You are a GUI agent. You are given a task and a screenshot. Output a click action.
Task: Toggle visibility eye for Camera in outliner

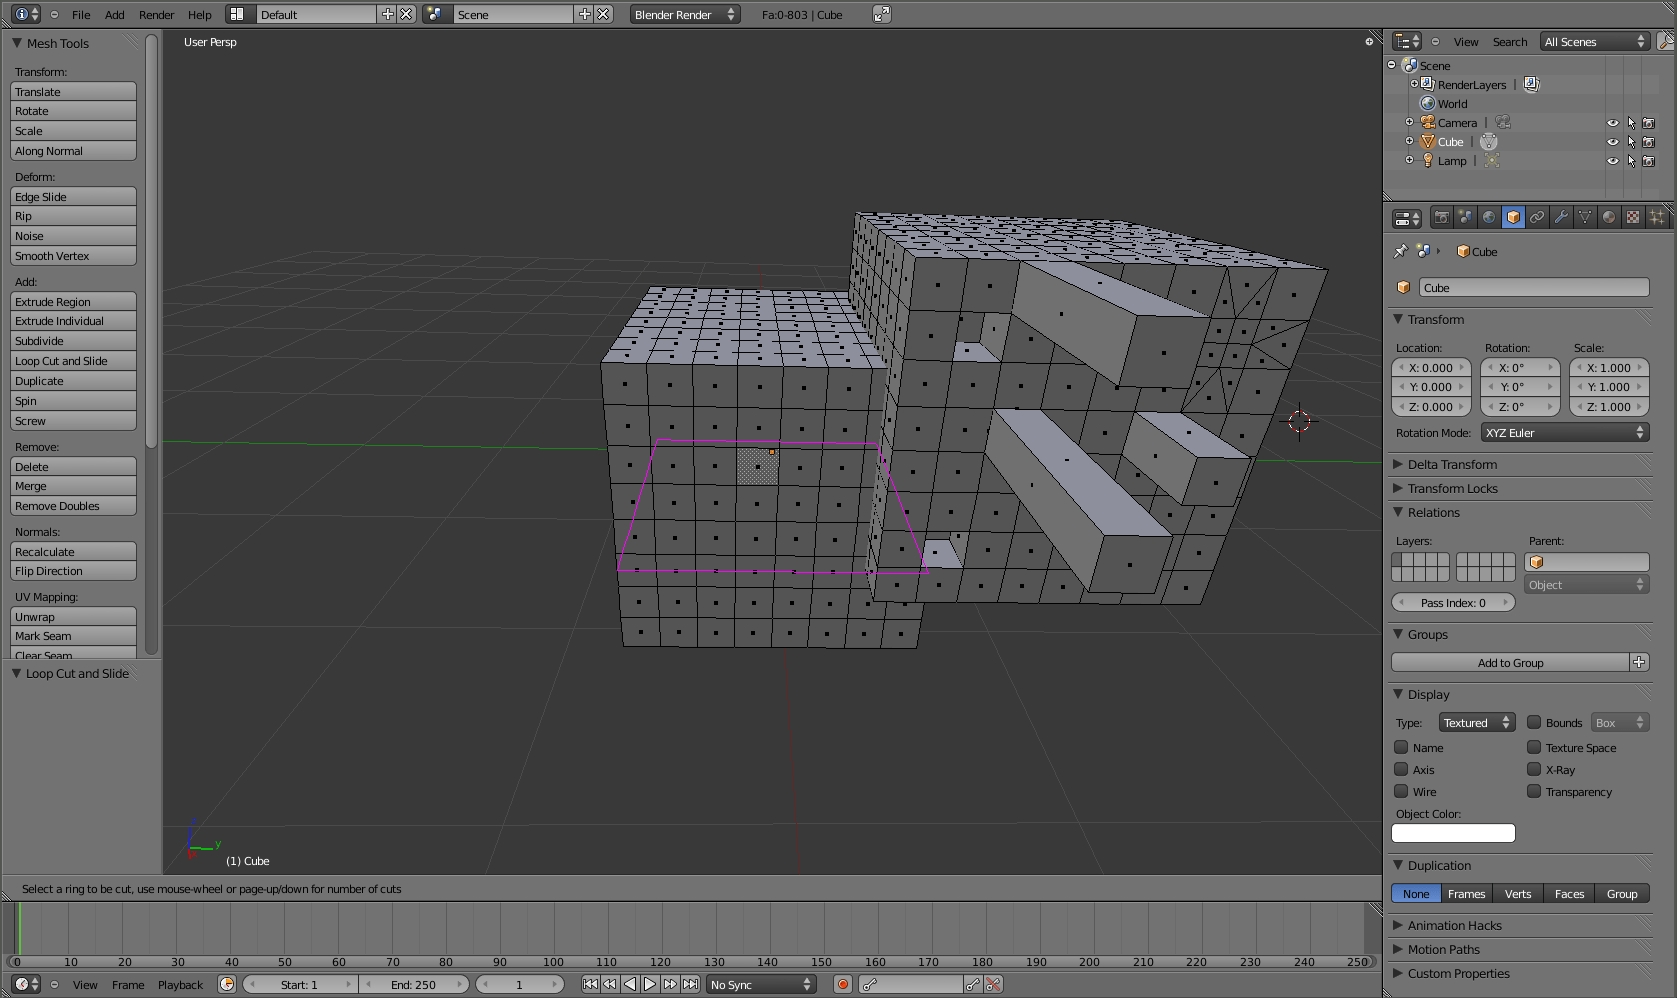1612,123
